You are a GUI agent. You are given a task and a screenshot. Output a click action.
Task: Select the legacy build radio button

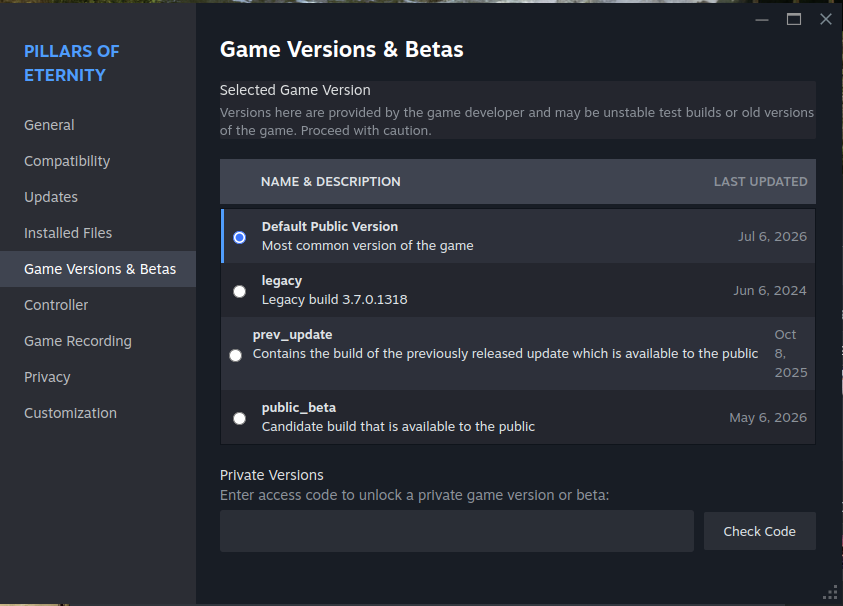[239, 291]
